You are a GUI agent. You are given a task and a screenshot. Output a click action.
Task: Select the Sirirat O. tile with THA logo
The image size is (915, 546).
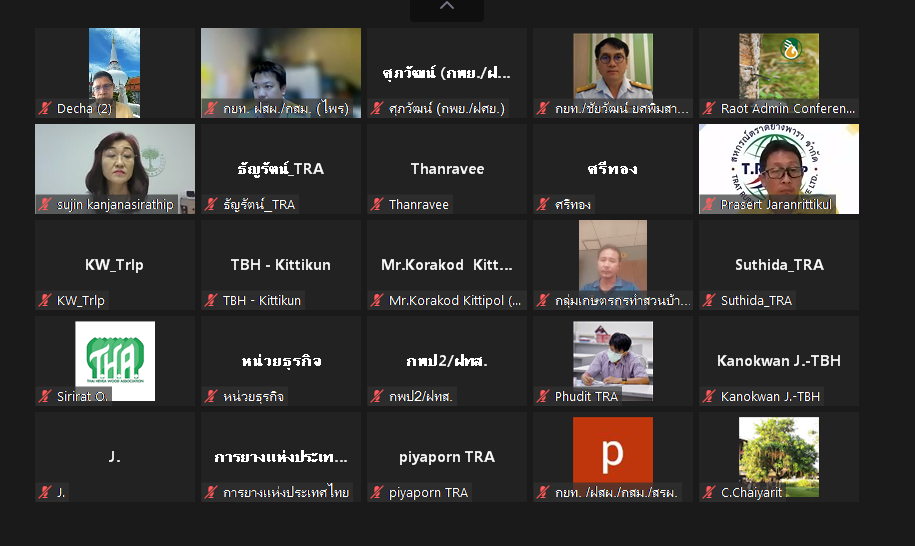(x=115, y=360)
